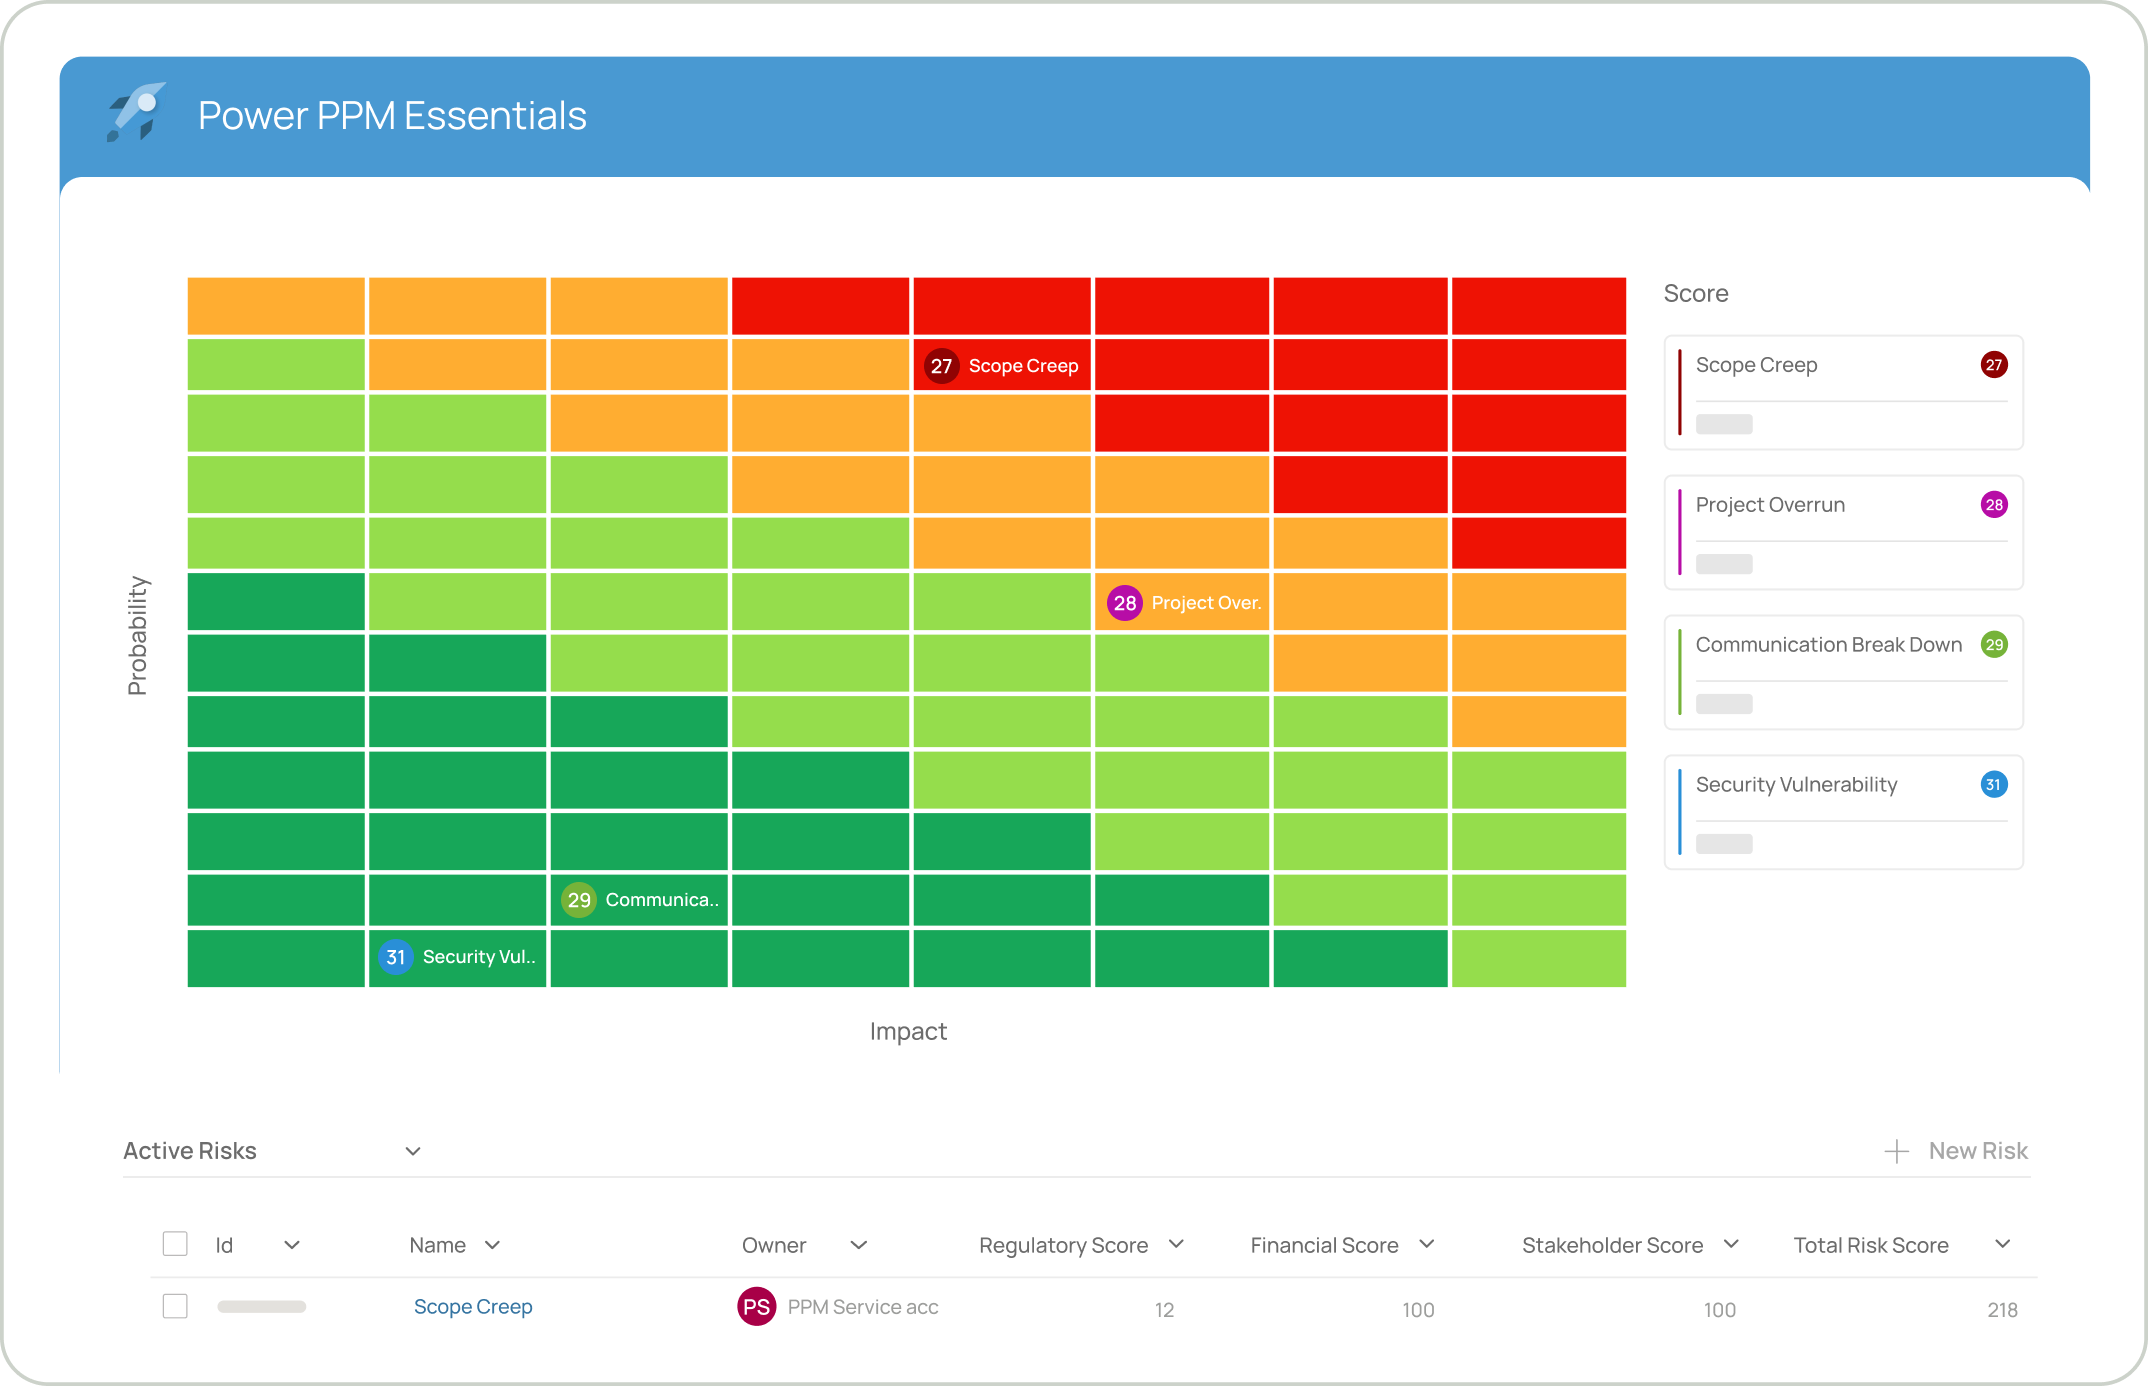2148x1386 pixels.
Task: Open the Owner column chevron
Action: 858,1245
